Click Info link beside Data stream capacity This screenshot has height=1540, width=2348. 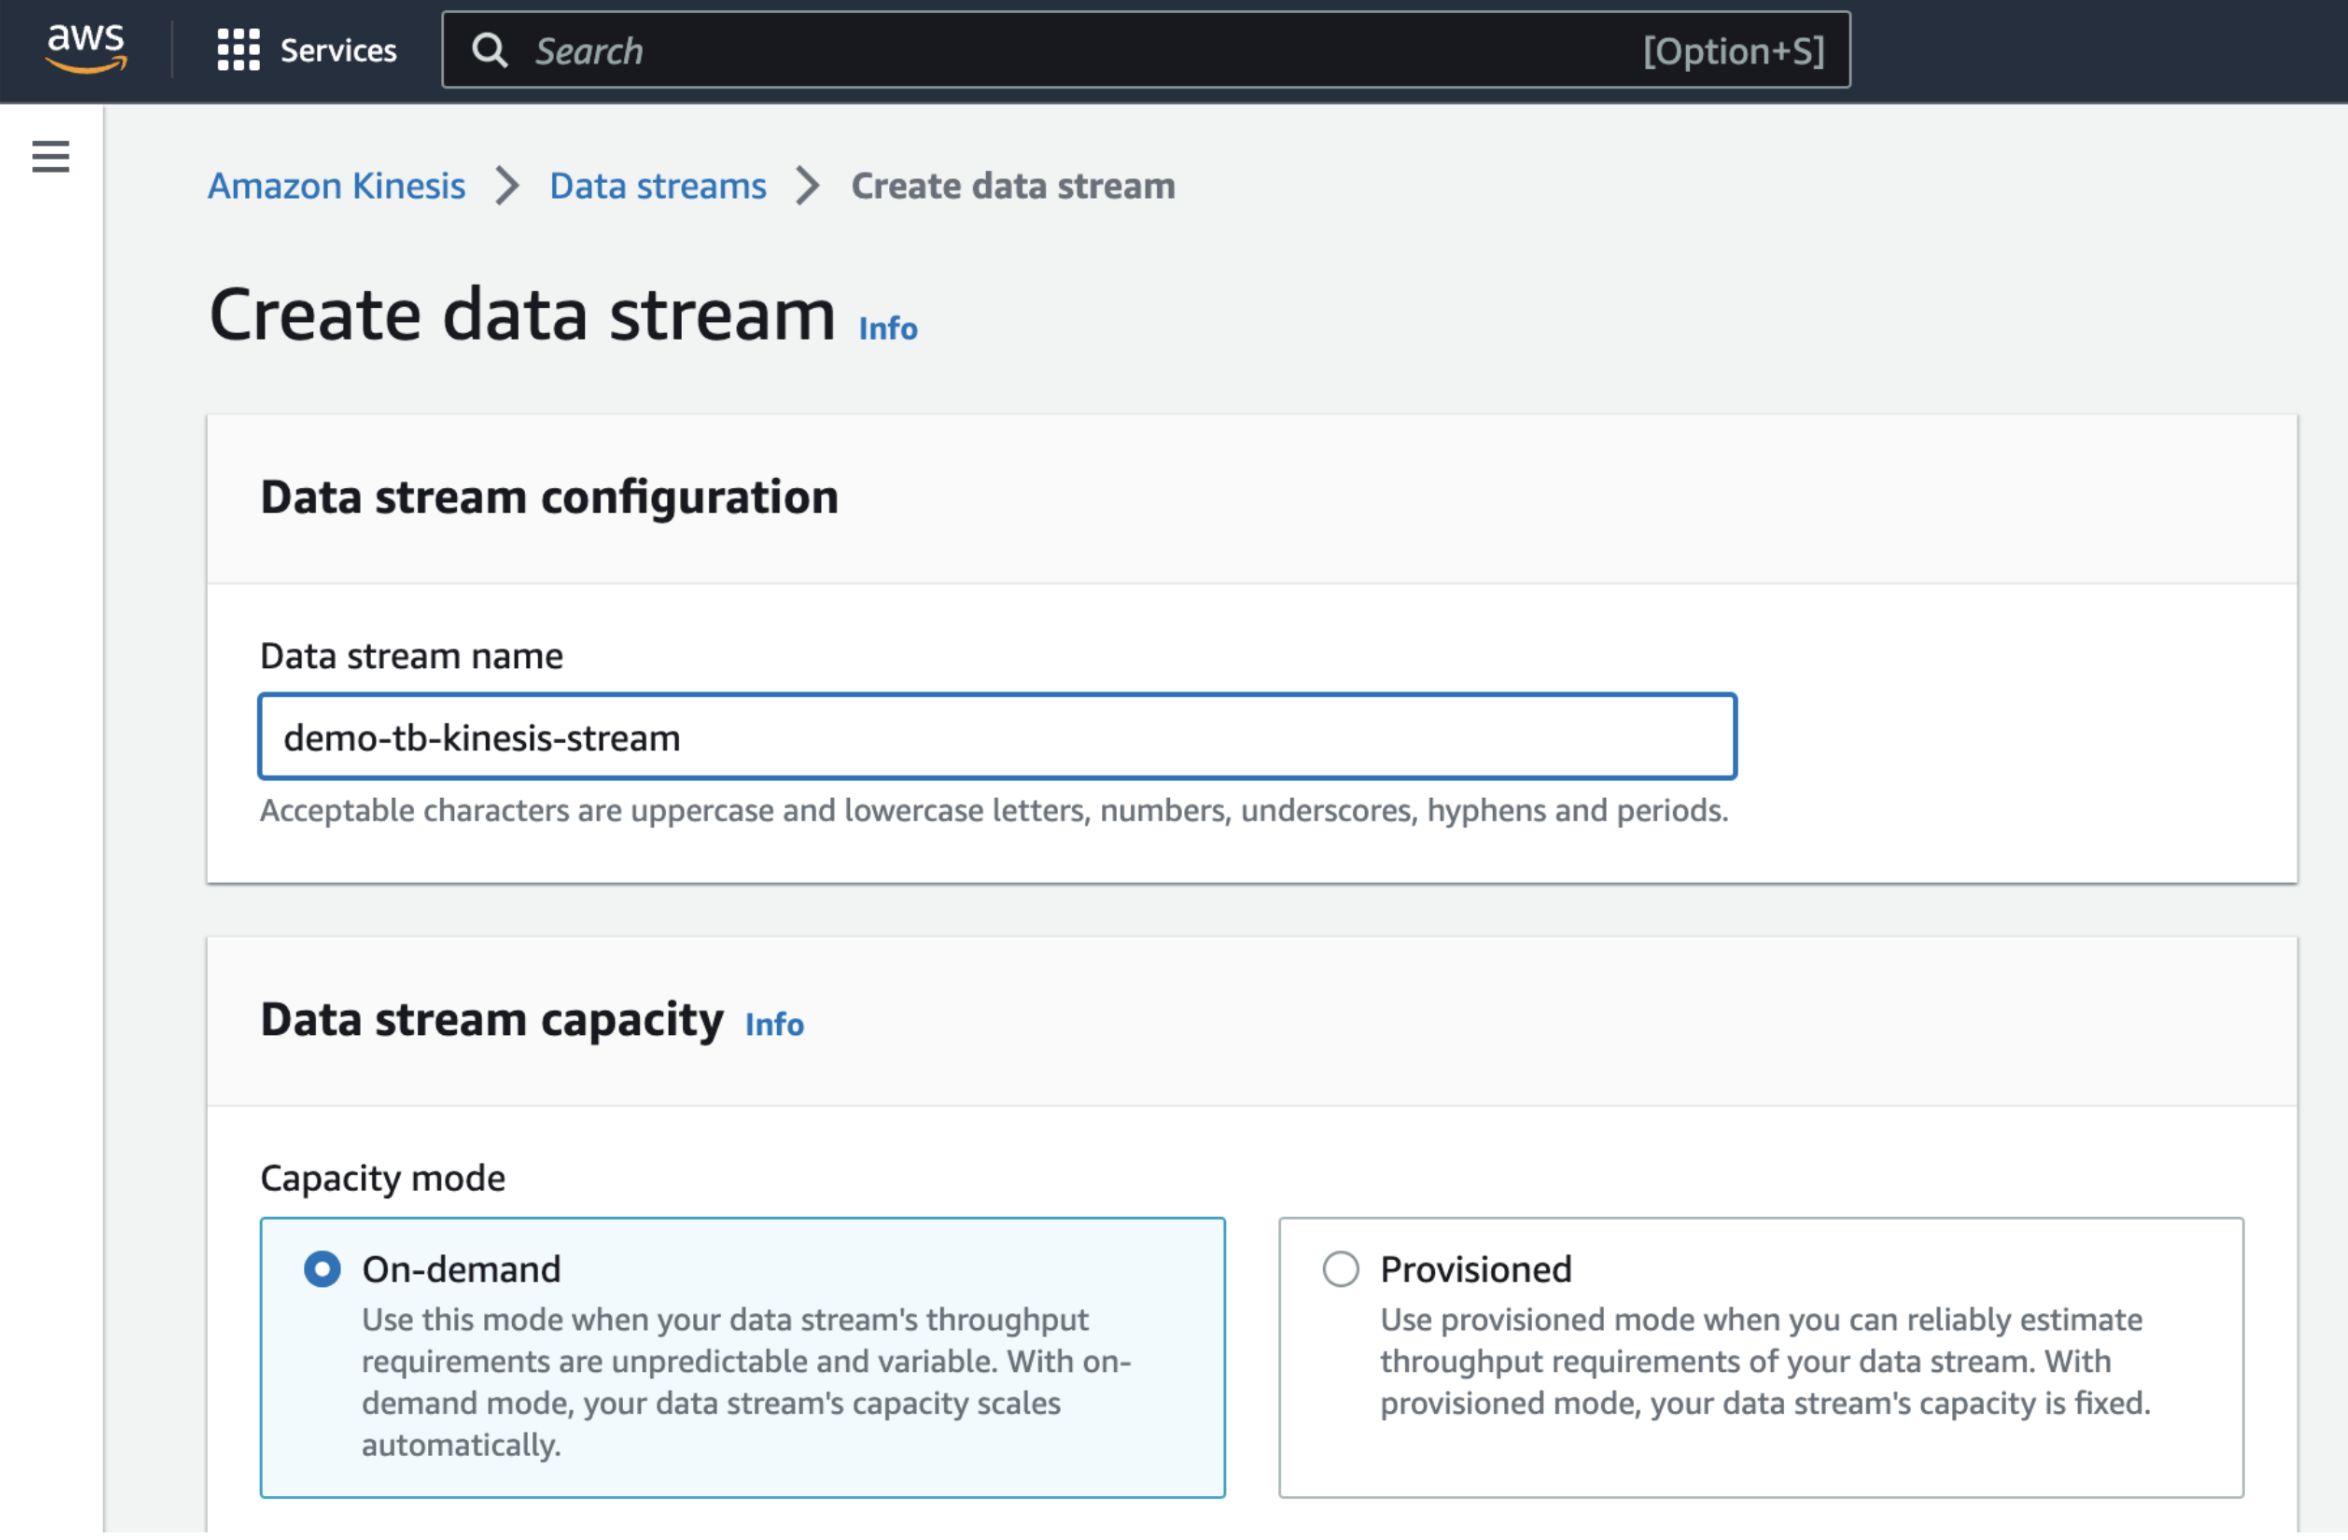tap(774, 1024)
